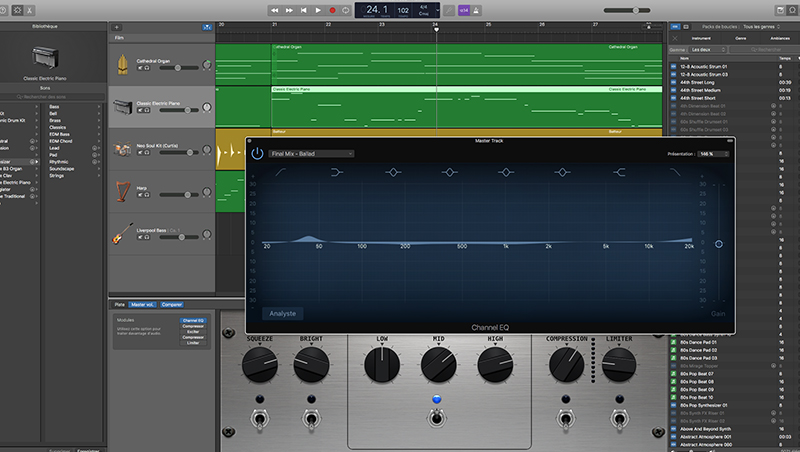The image size is (800, 452).
Task: Toggle the Cycle loop button
Action: click(345, 10)
